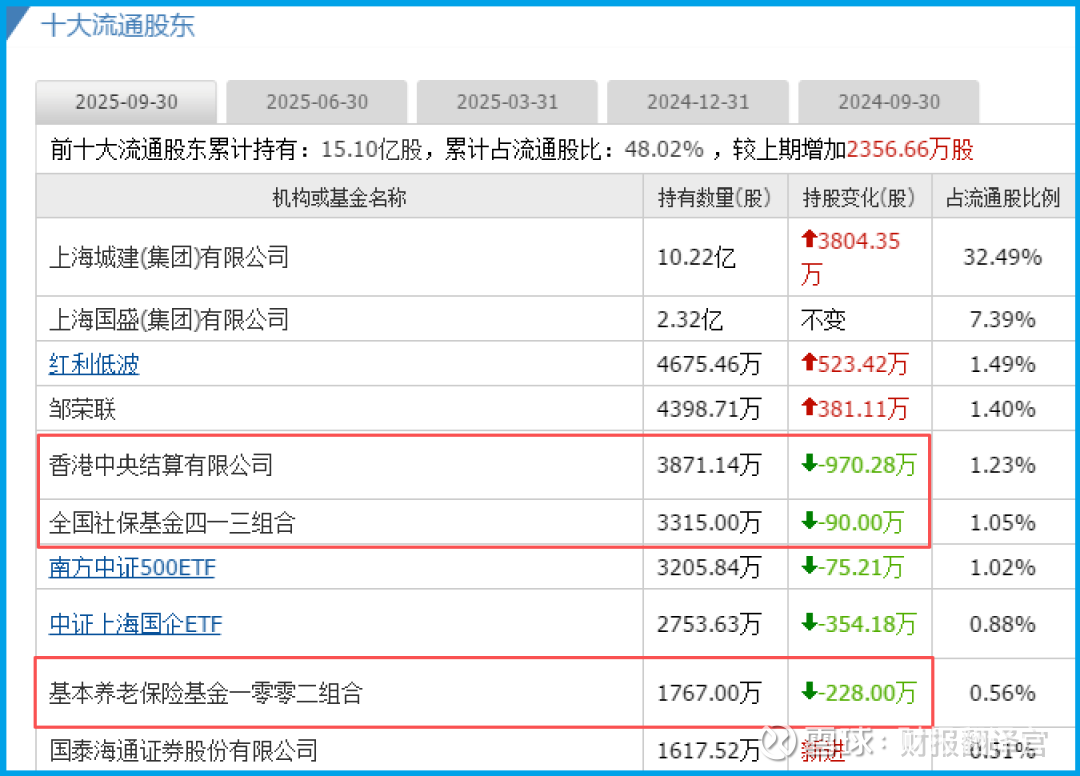
Task: Click the 523.42万 increase value
Action: tap(855, 364)
